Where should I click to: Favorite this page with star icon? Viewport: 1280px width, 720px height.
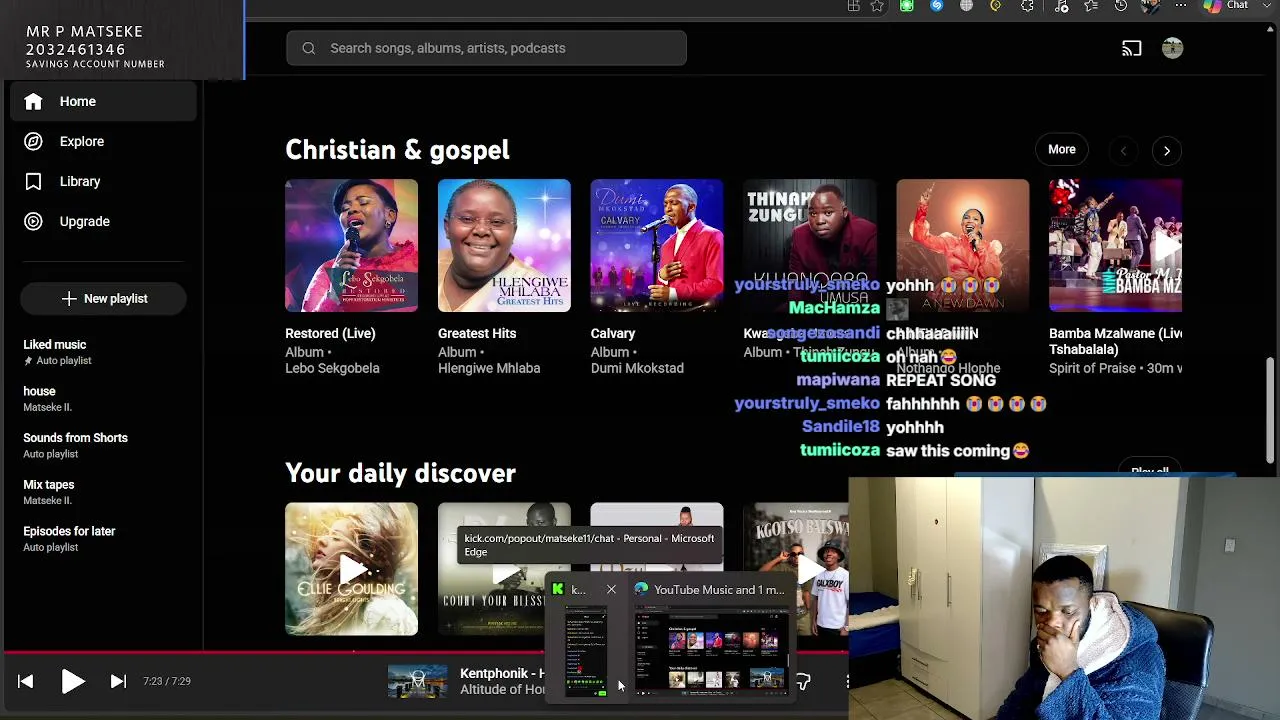click(x=877, y=6)
